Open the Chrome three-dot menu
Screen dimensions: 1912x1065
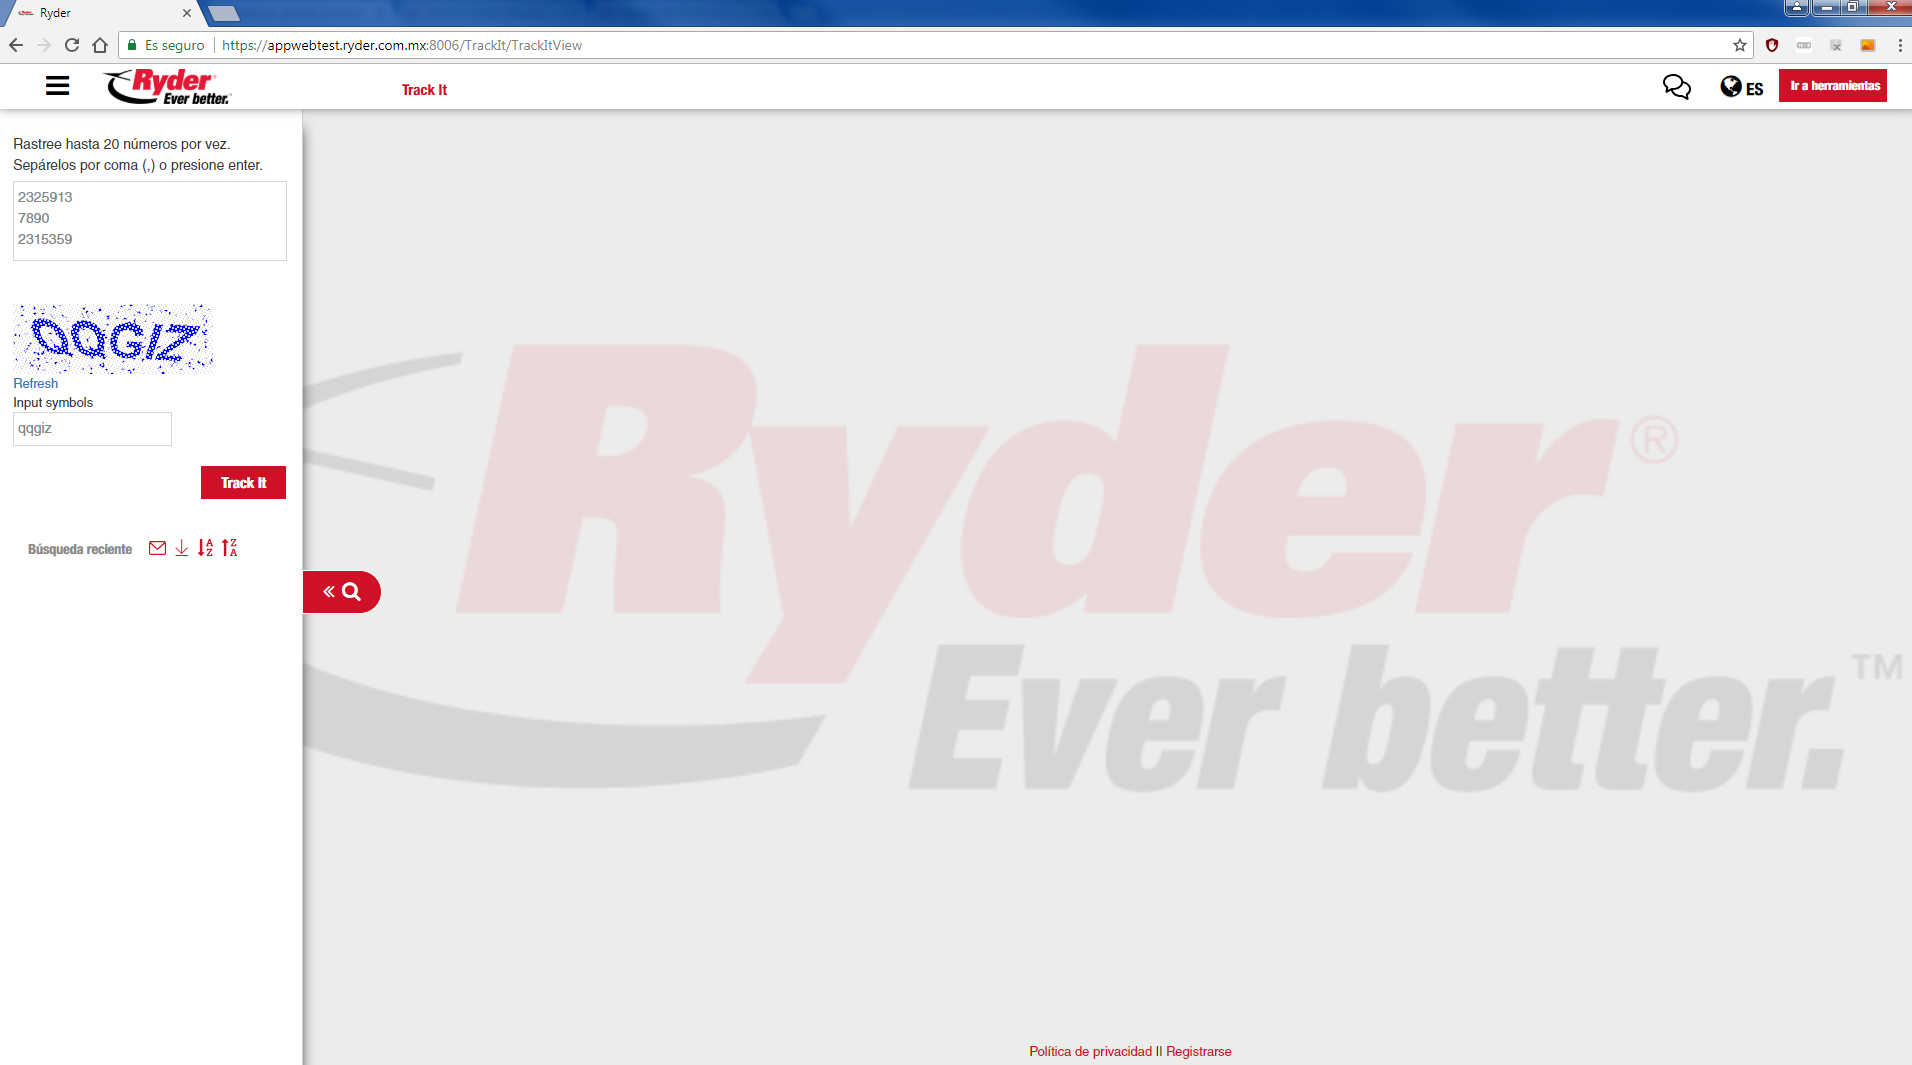tap(1899, 45)
